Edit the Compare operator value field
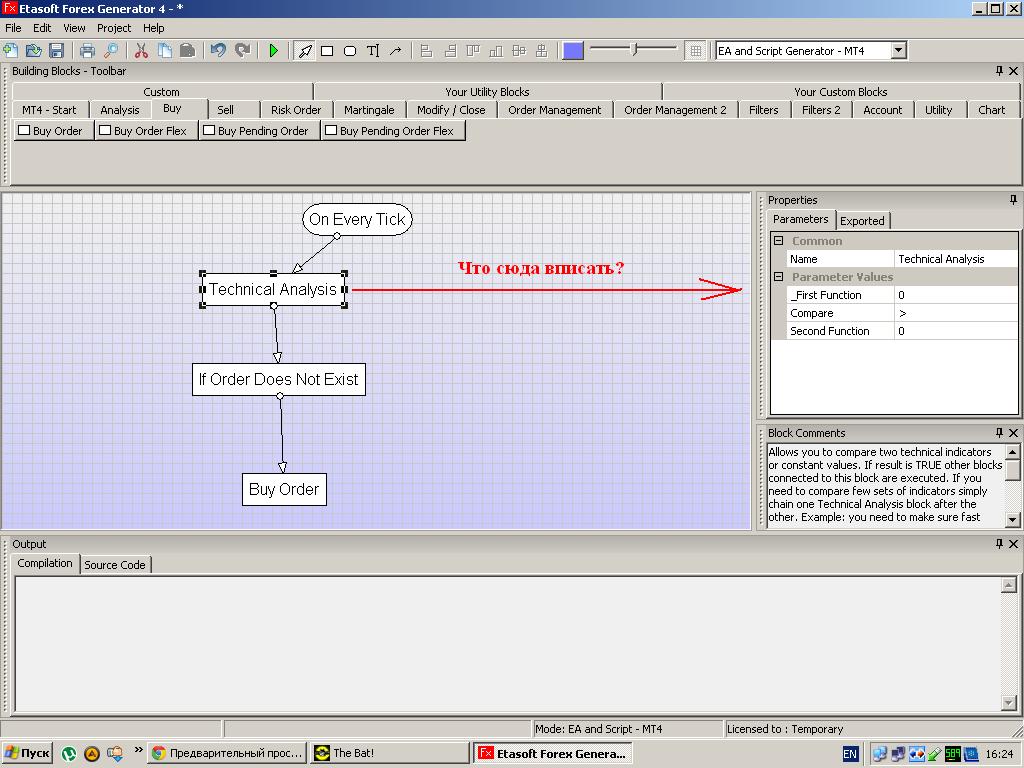The height and width of the screenshot is (768, 1024). (955, 313)
